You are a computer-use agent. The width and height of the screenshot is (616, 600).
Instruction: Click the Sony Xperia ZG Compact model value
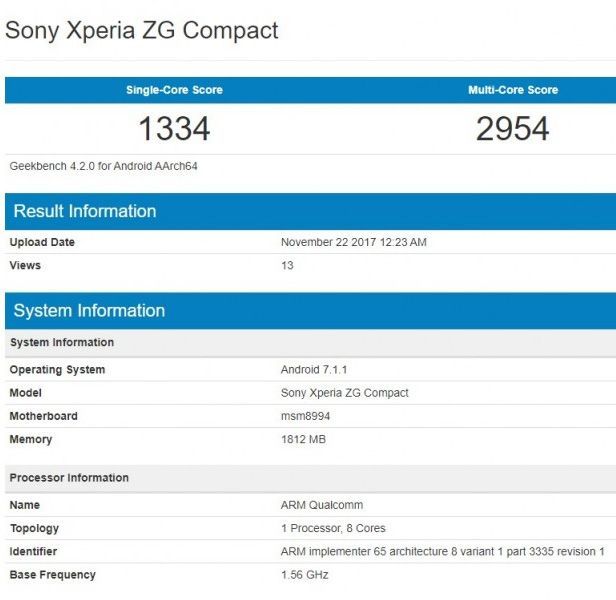tap(345, 393)
